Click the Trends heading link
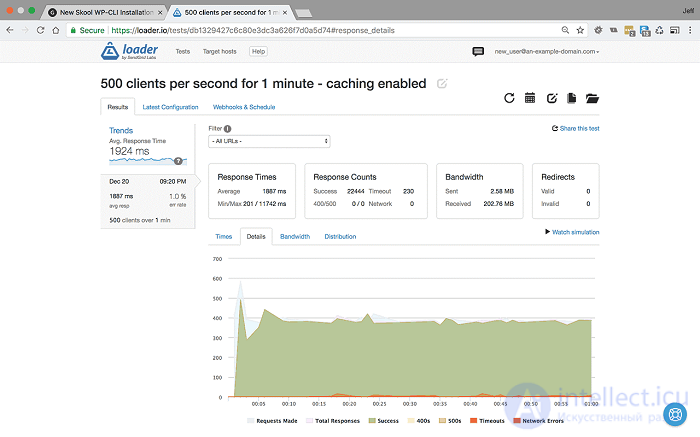 pyautogui.click(x=121, y=130)
